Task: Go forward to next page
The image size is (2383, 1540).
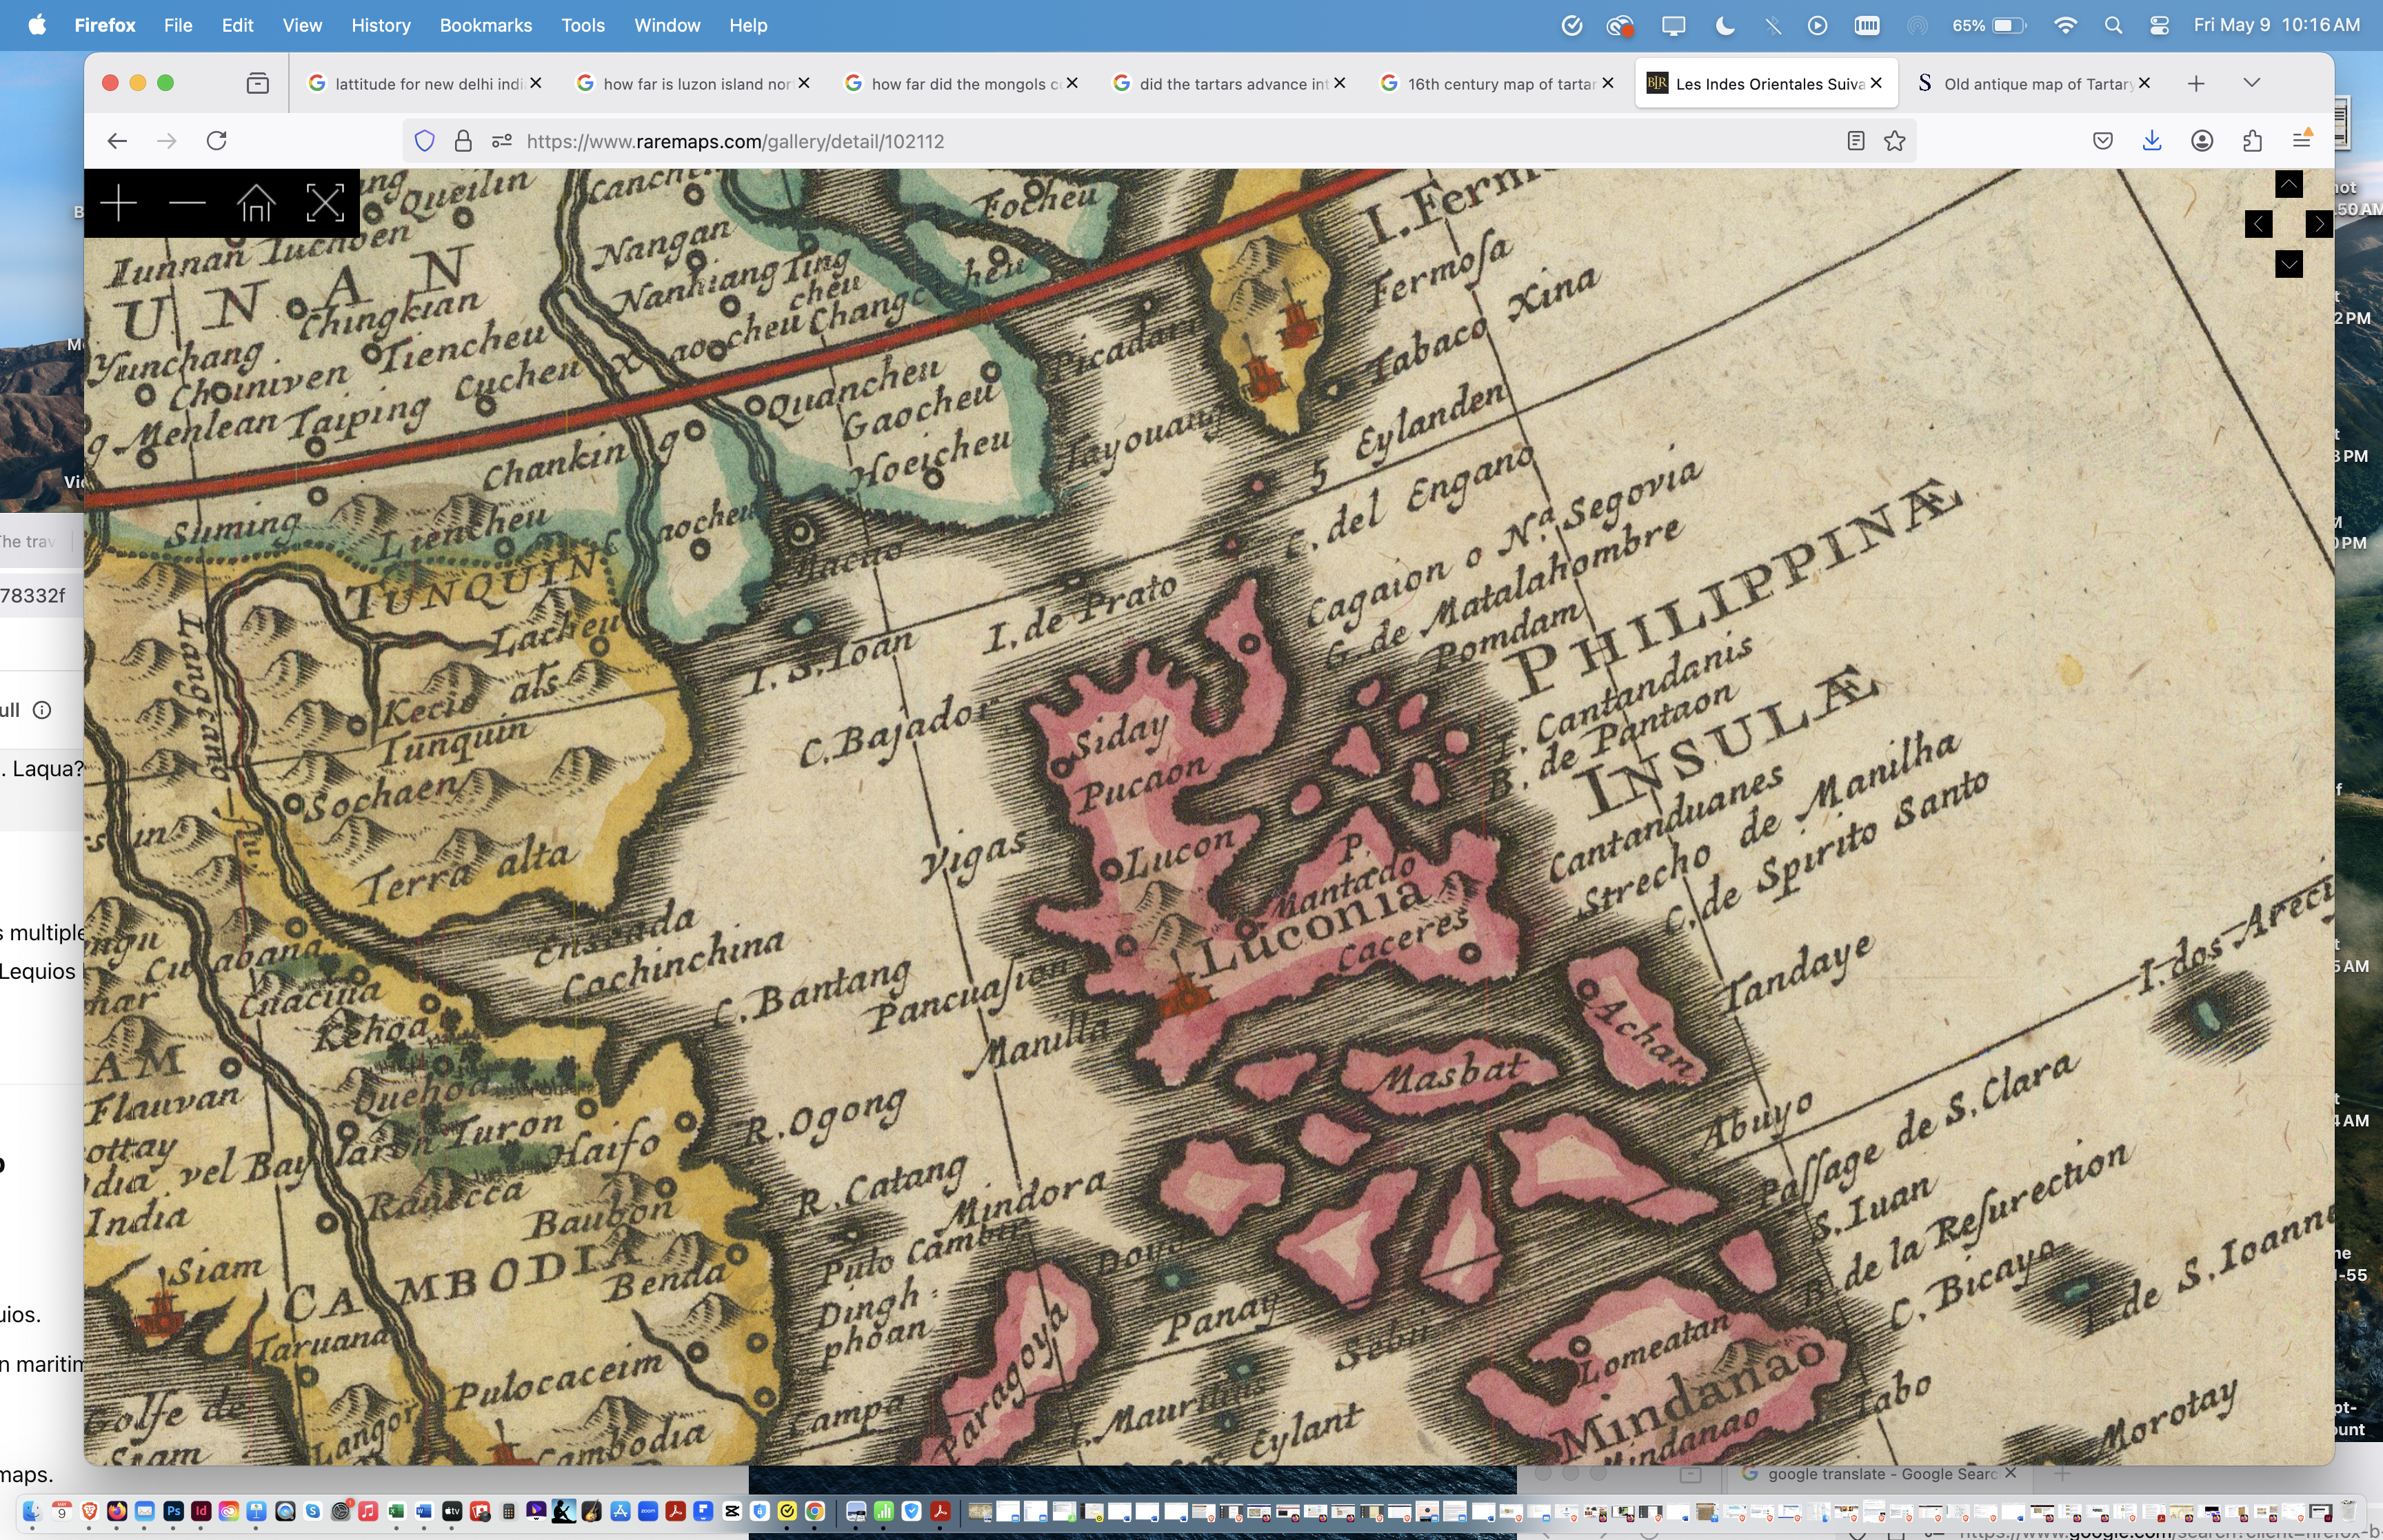Action: pyautogui.click(x=167, y=141)
